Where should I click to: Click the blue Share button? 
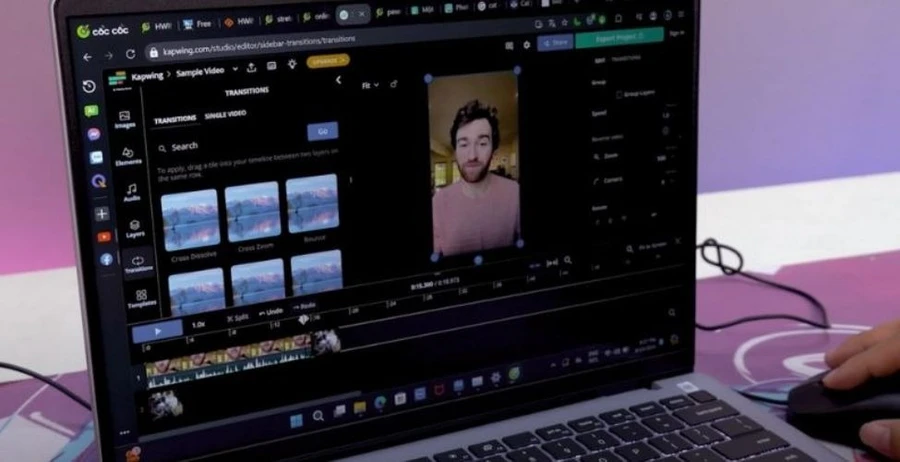(555, 42)
